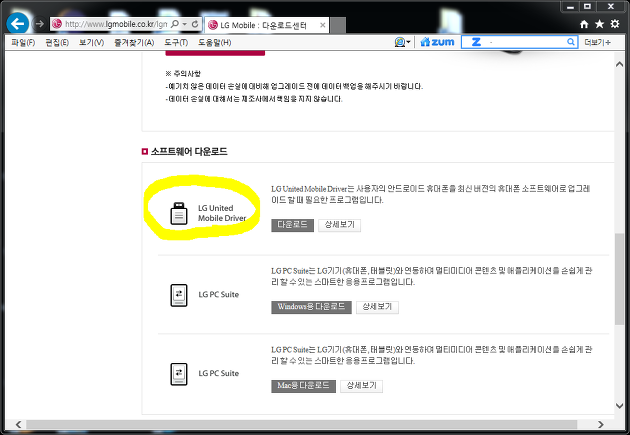Click the blue browser Back arrow button

click(18, 24)
